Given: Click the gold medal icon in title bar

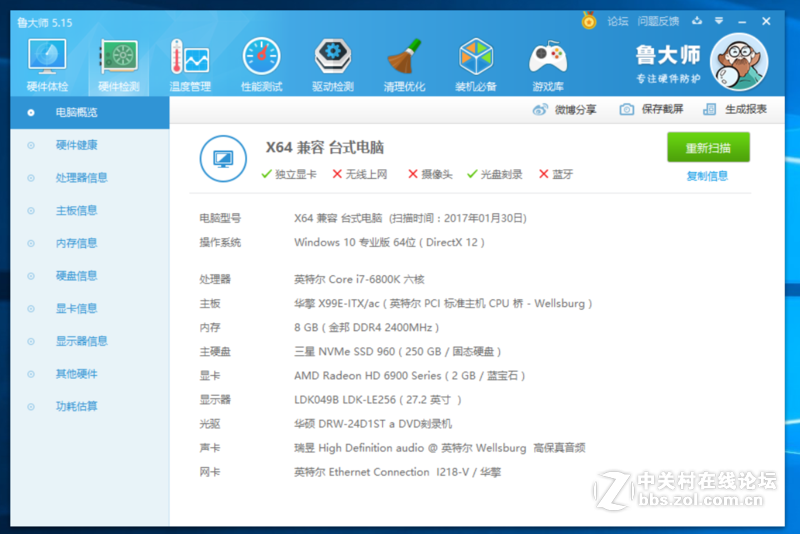Looking at the screenshot, I should click(589, 20).
